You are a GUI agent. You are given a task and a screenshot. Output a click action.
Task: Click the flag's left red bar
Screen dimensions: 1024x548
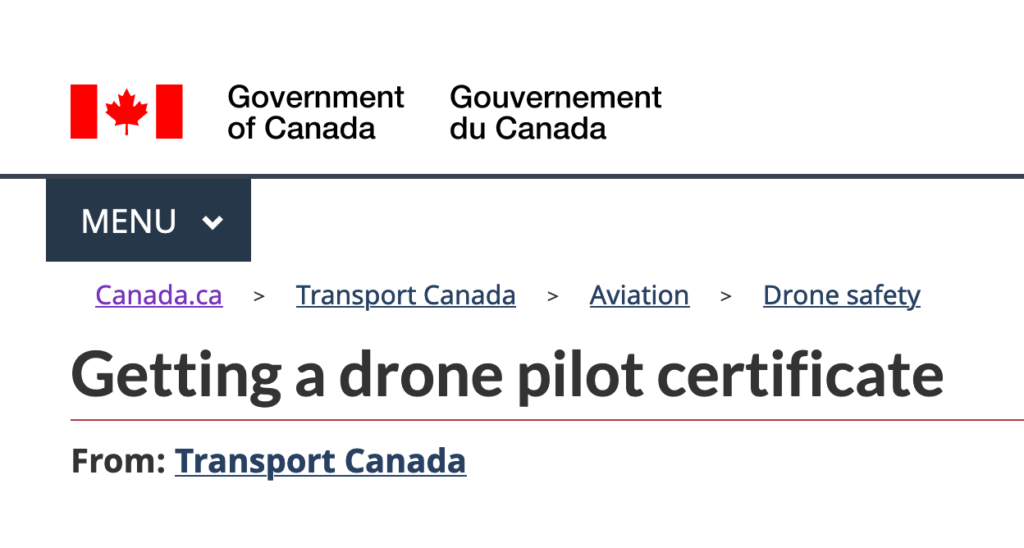point(83,111)
